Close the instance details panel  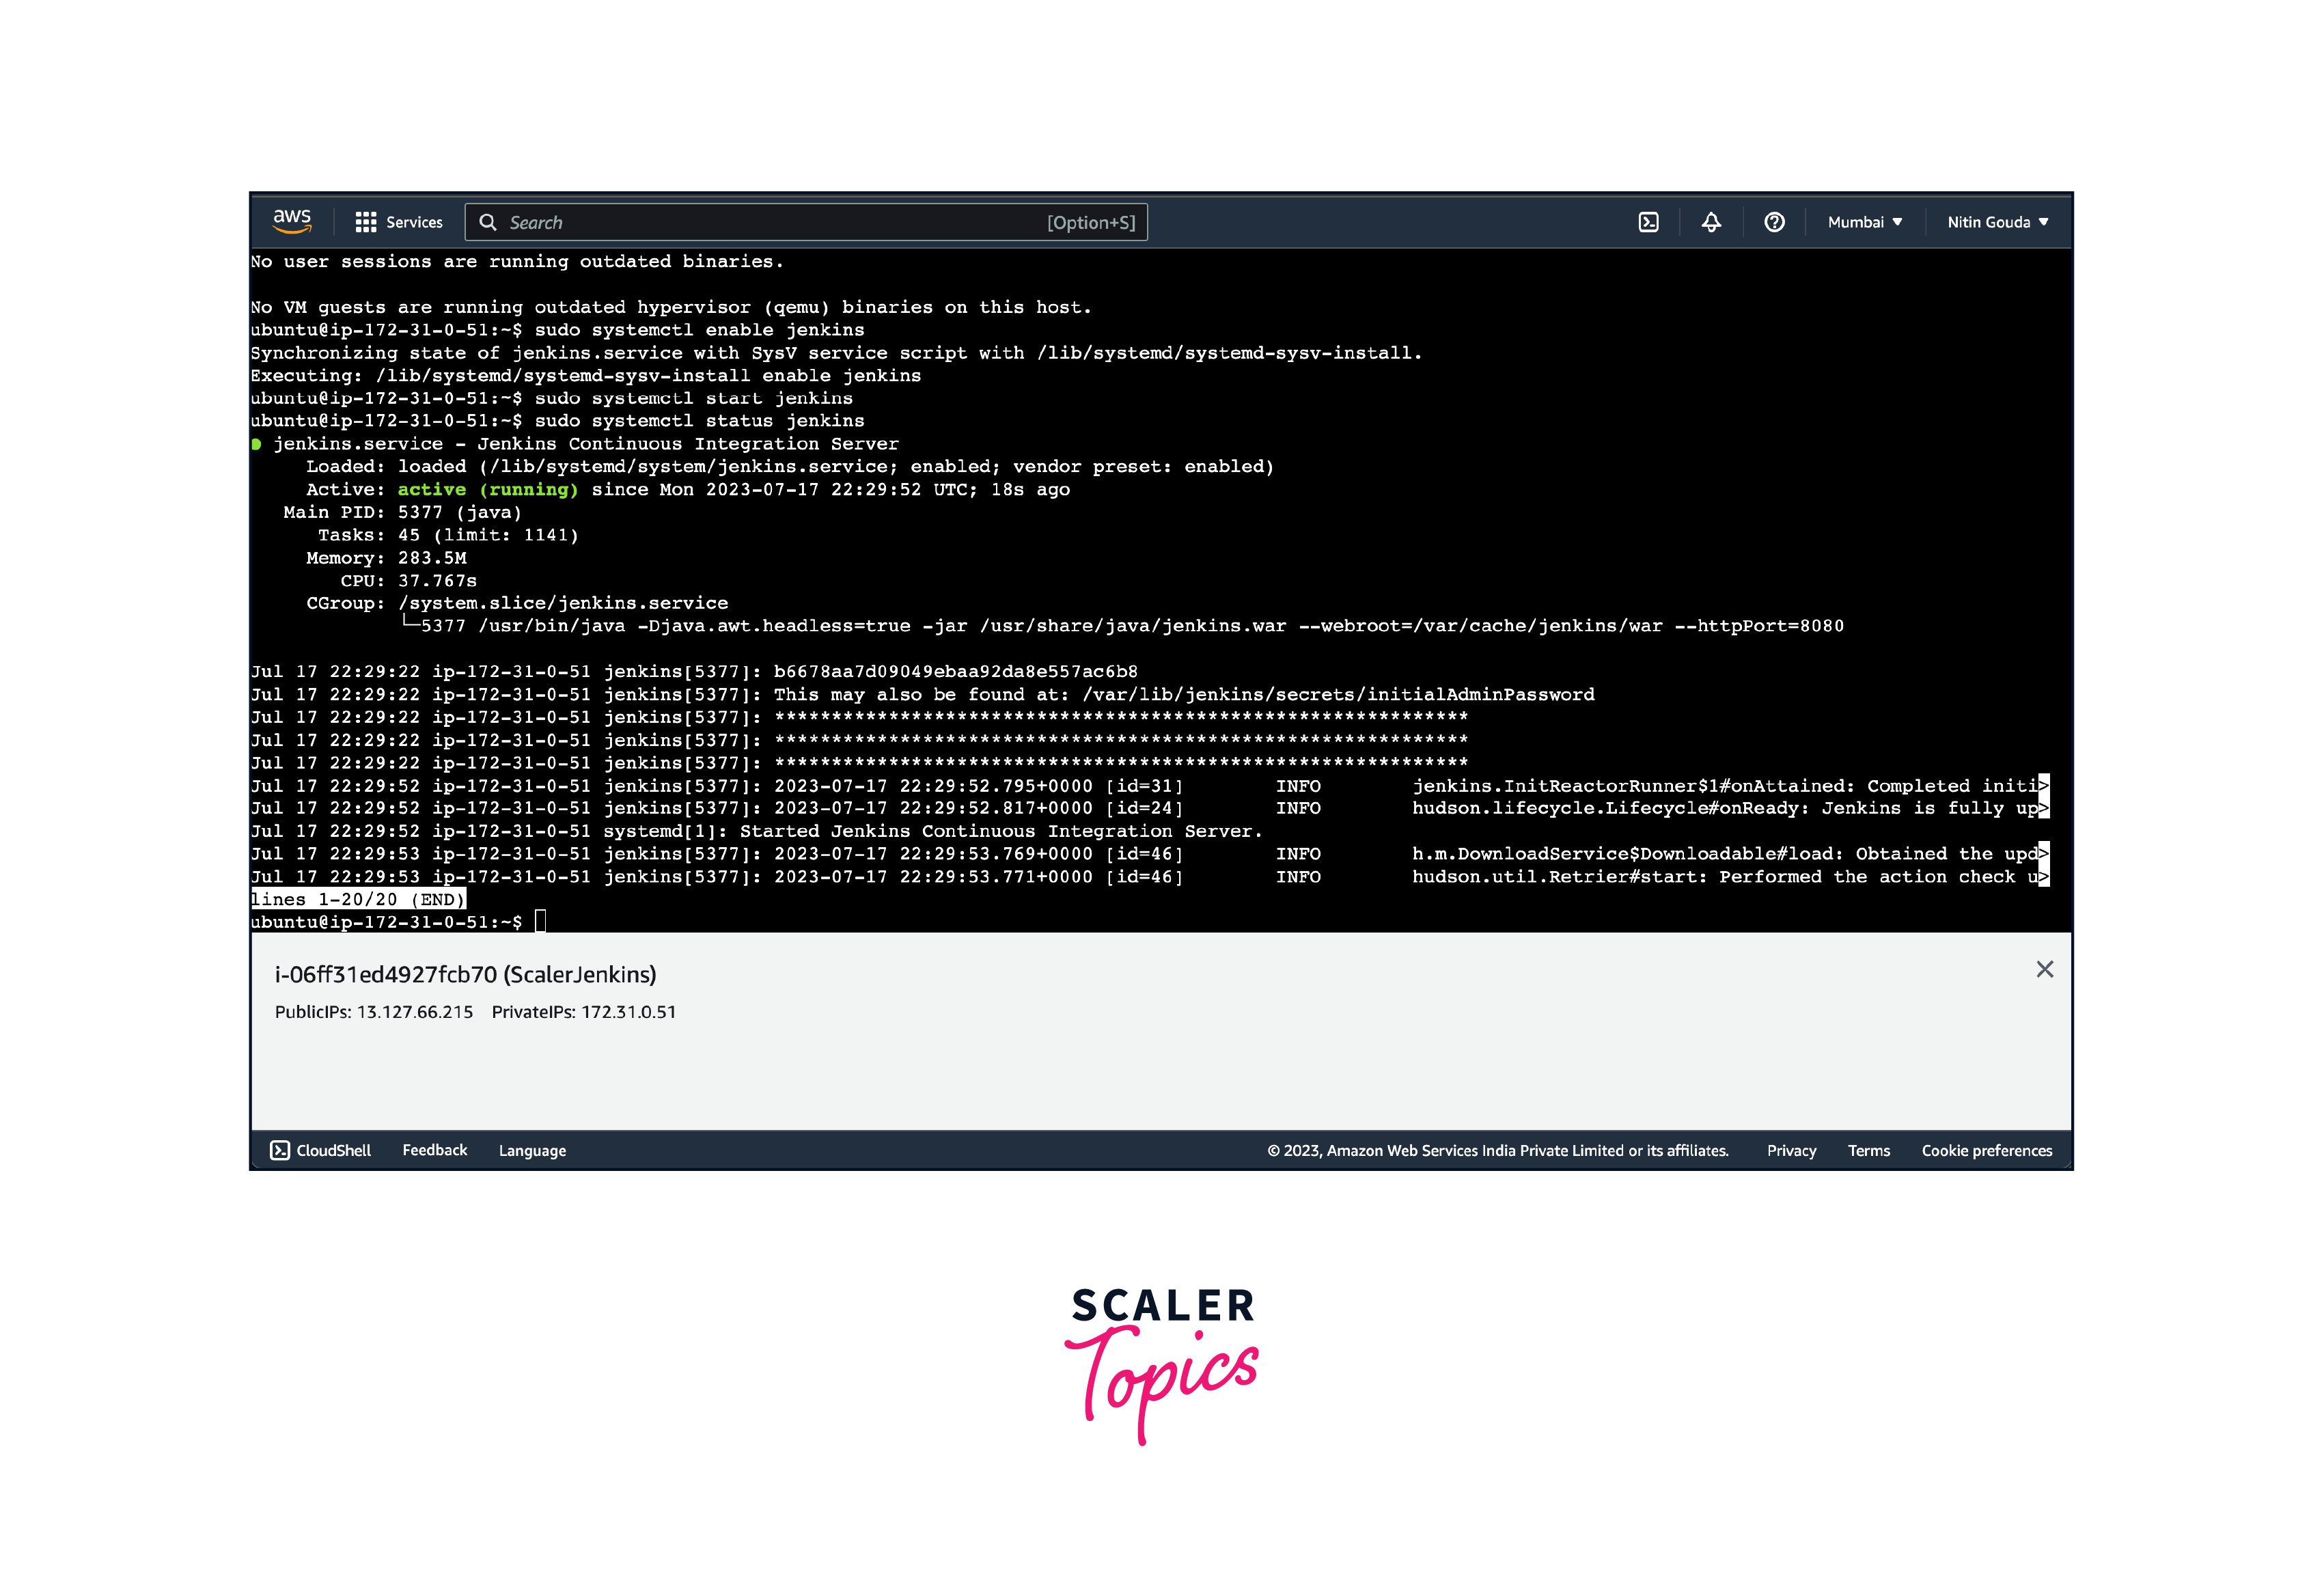[2044, 969]
